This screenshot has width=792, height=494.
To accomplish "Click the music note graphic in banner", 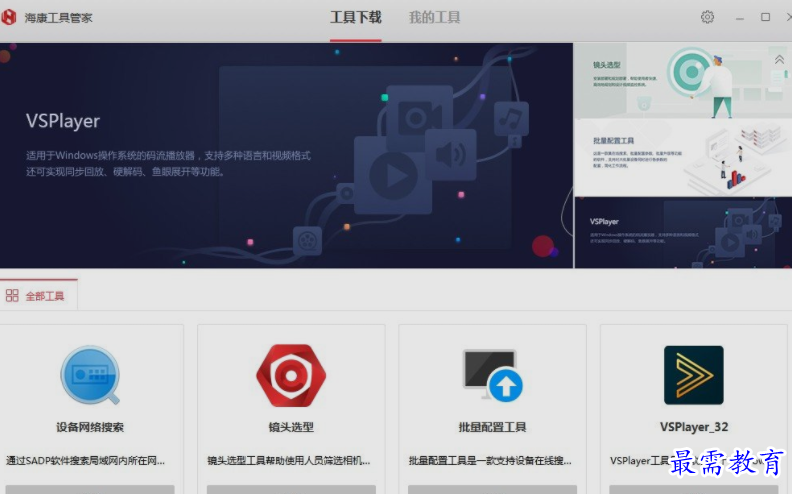I will click(511, 119).
